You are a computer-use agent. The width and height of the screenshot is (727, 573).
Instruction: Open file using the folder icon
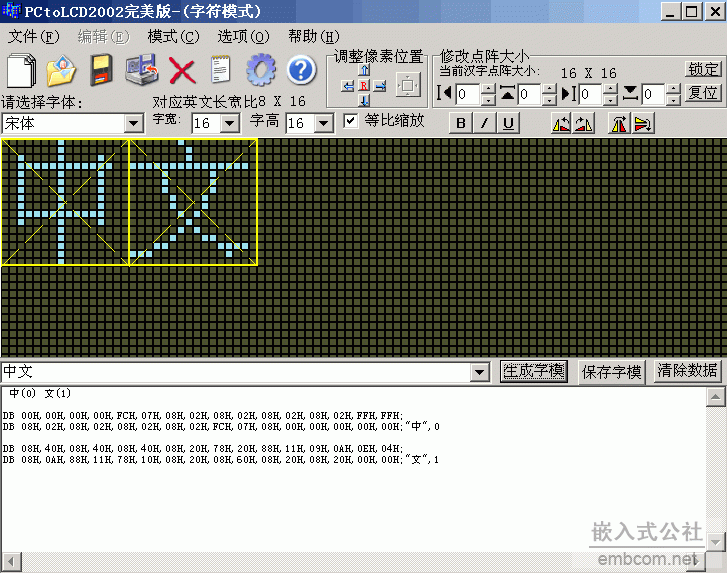(x=61, y=70)
